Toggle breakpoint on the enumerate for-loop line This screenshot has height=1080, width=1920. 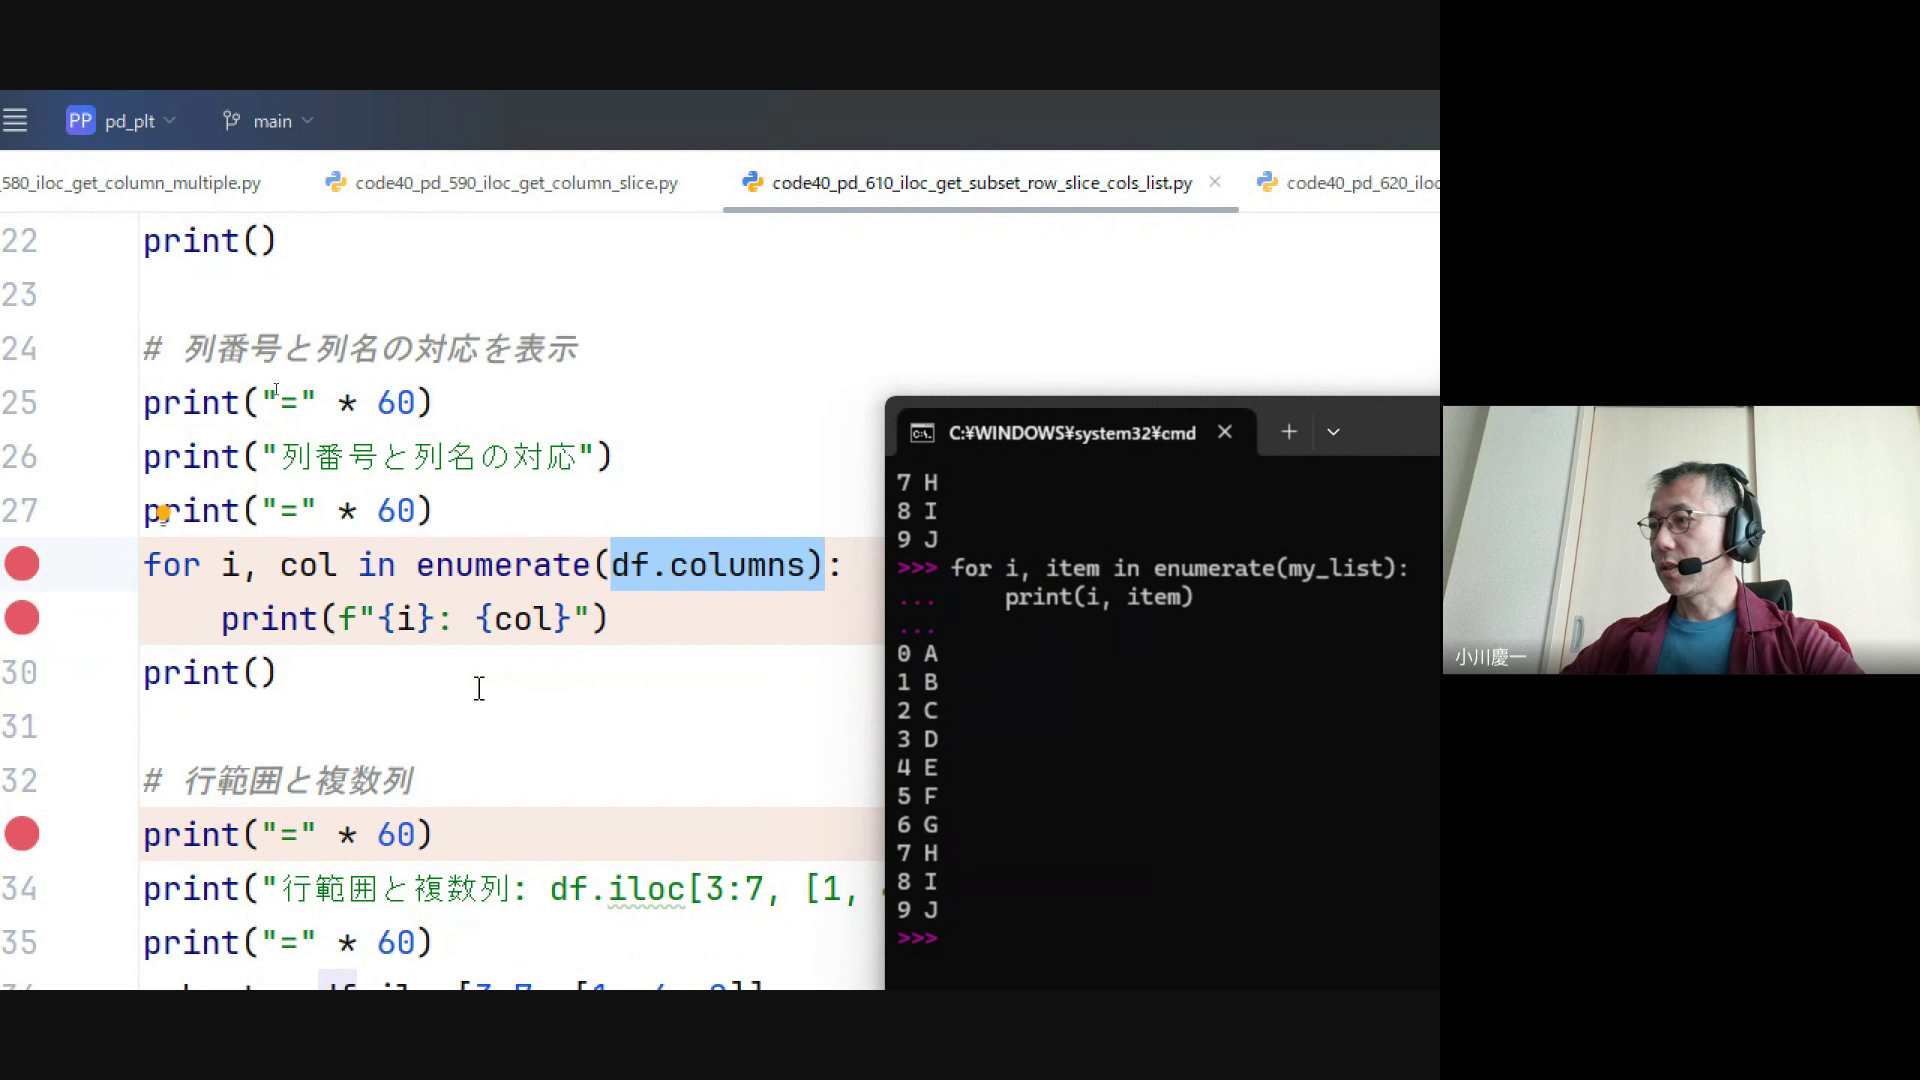[22, 564]
